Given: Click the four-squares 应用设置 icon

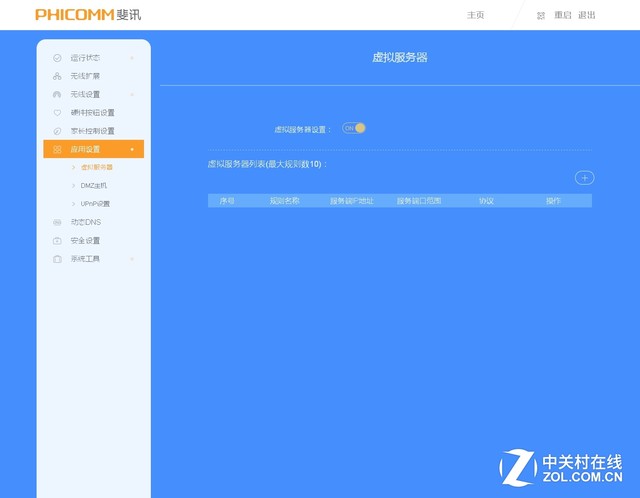Looking at the screenshot, I should point(57,149).
